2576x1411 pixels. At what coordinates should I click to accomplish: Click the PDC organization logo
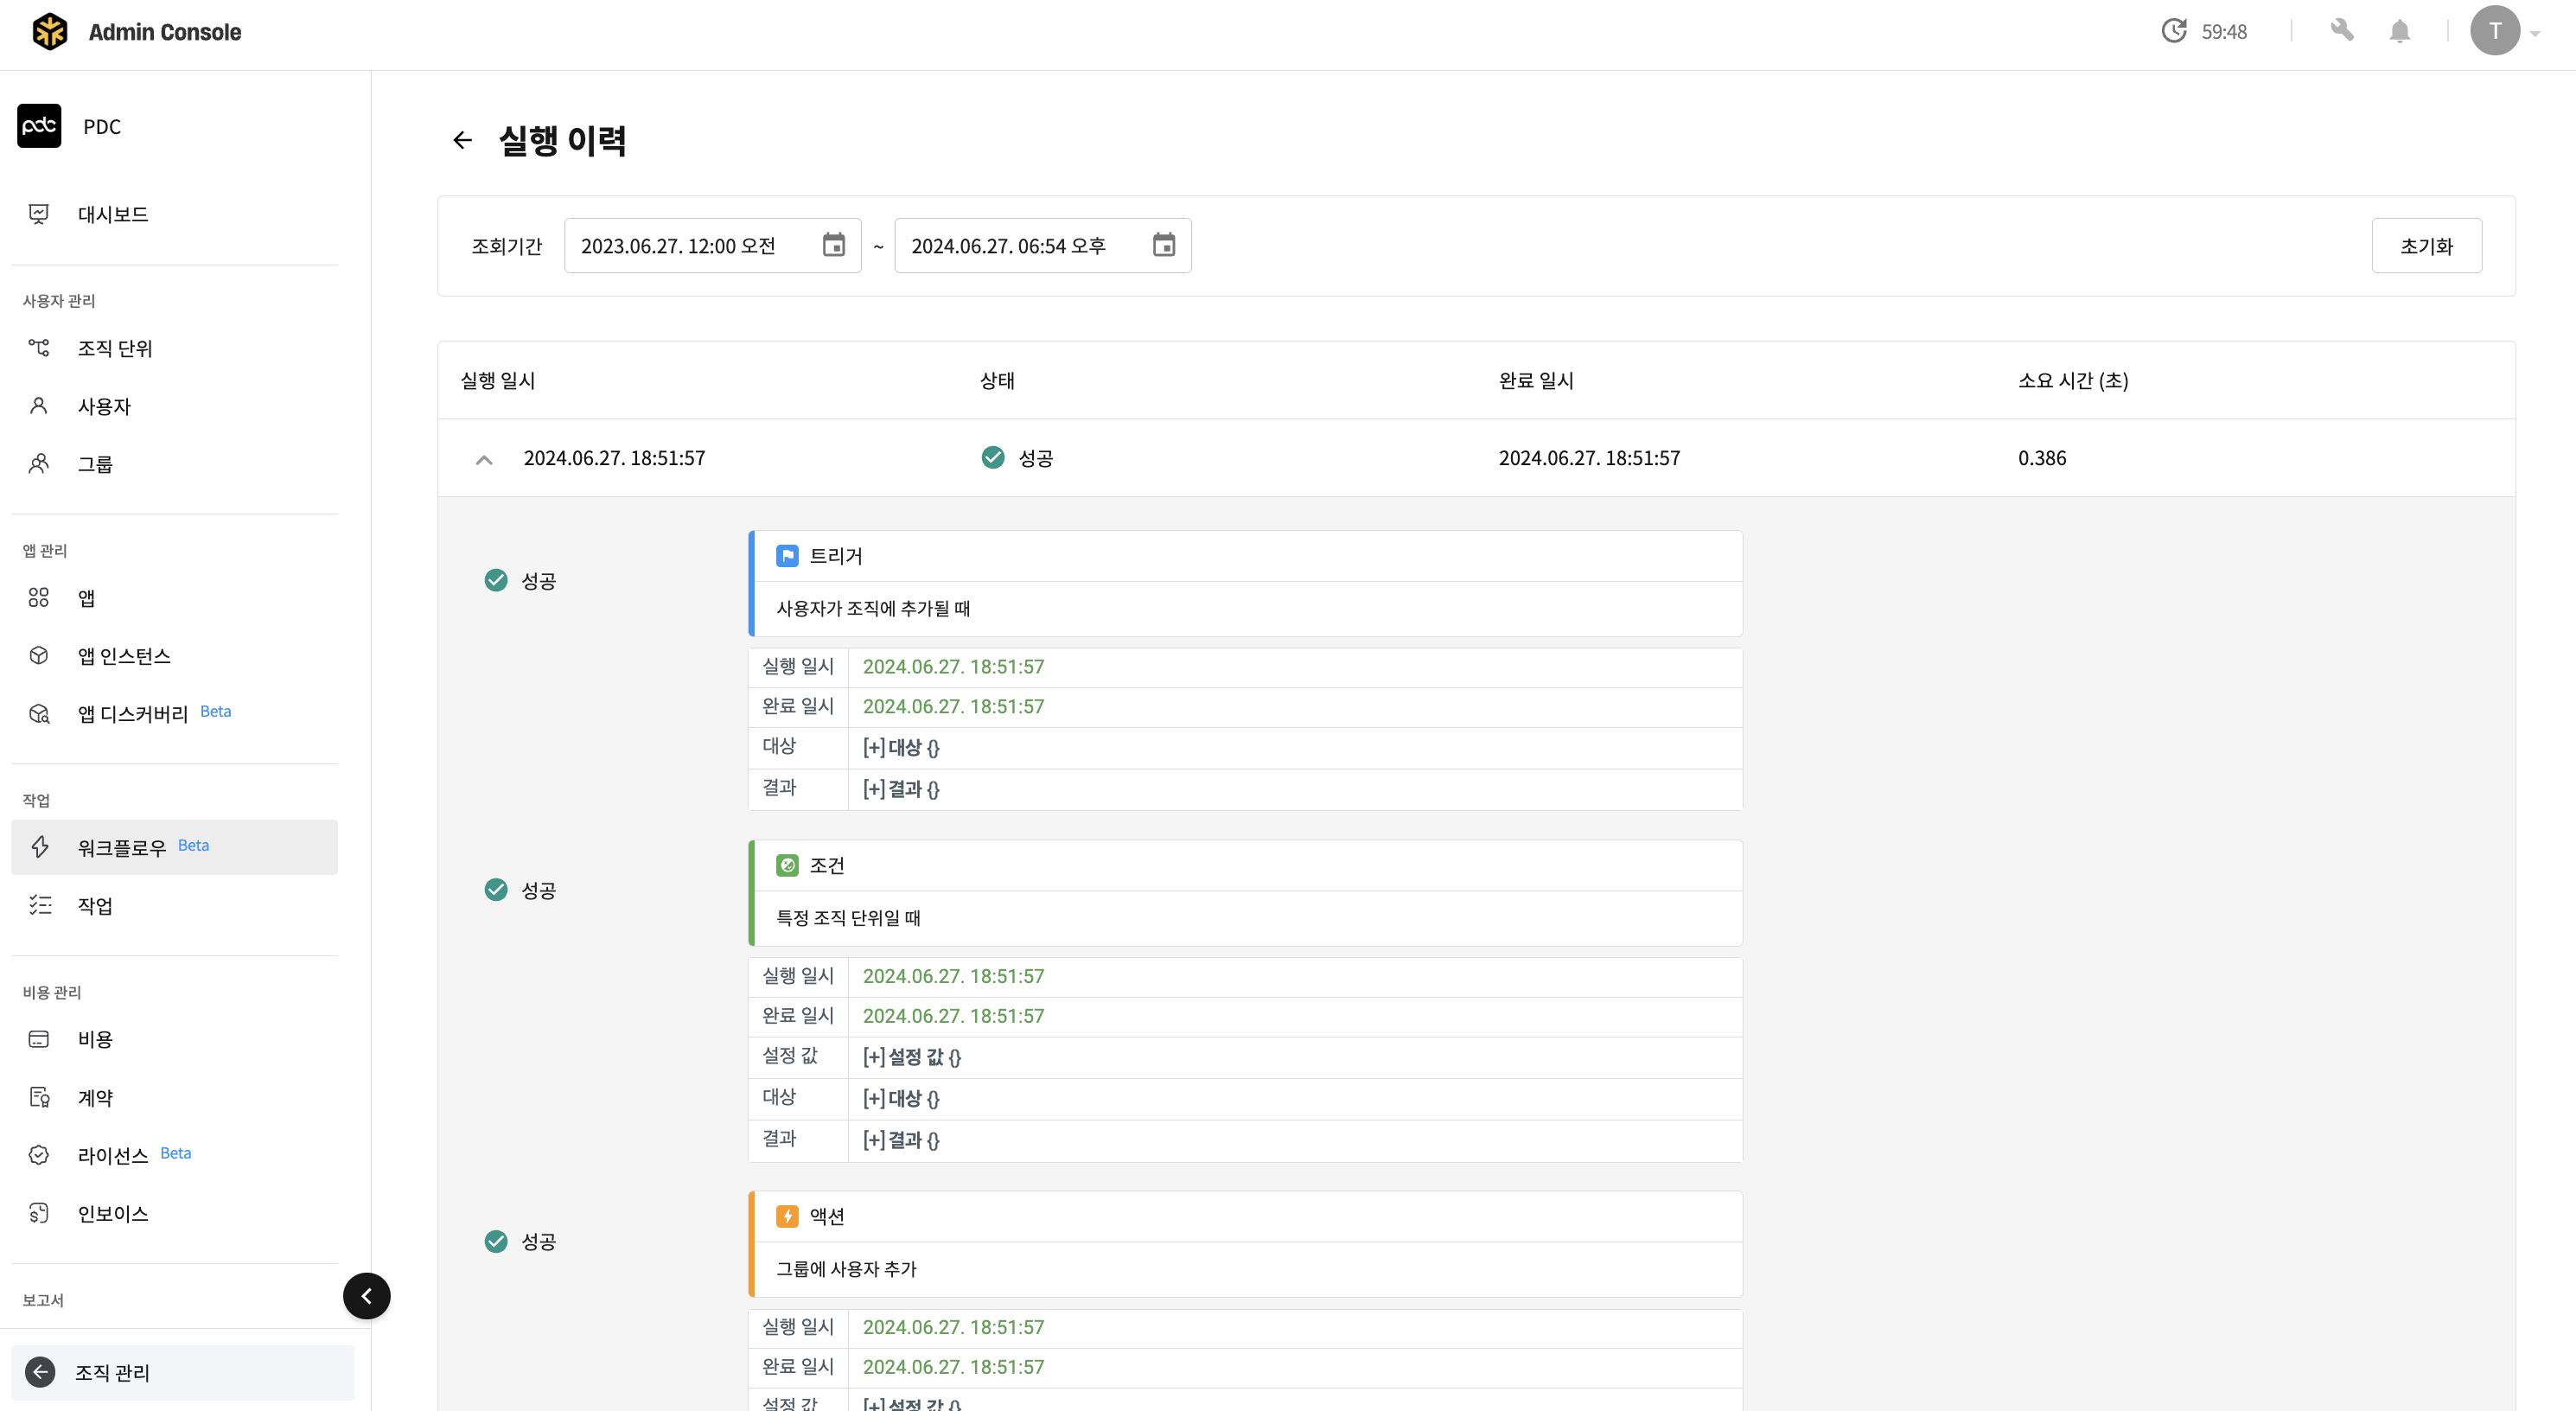[x=39, y=126]
